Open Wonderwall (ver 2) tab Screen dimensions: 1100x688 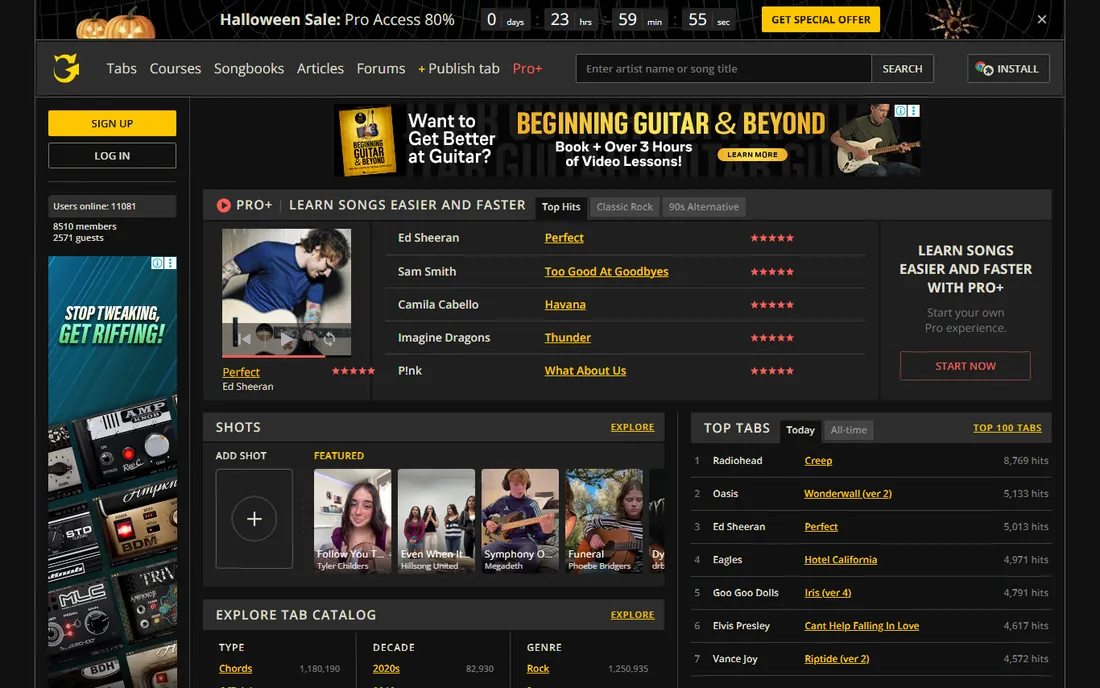coord(847,494)
